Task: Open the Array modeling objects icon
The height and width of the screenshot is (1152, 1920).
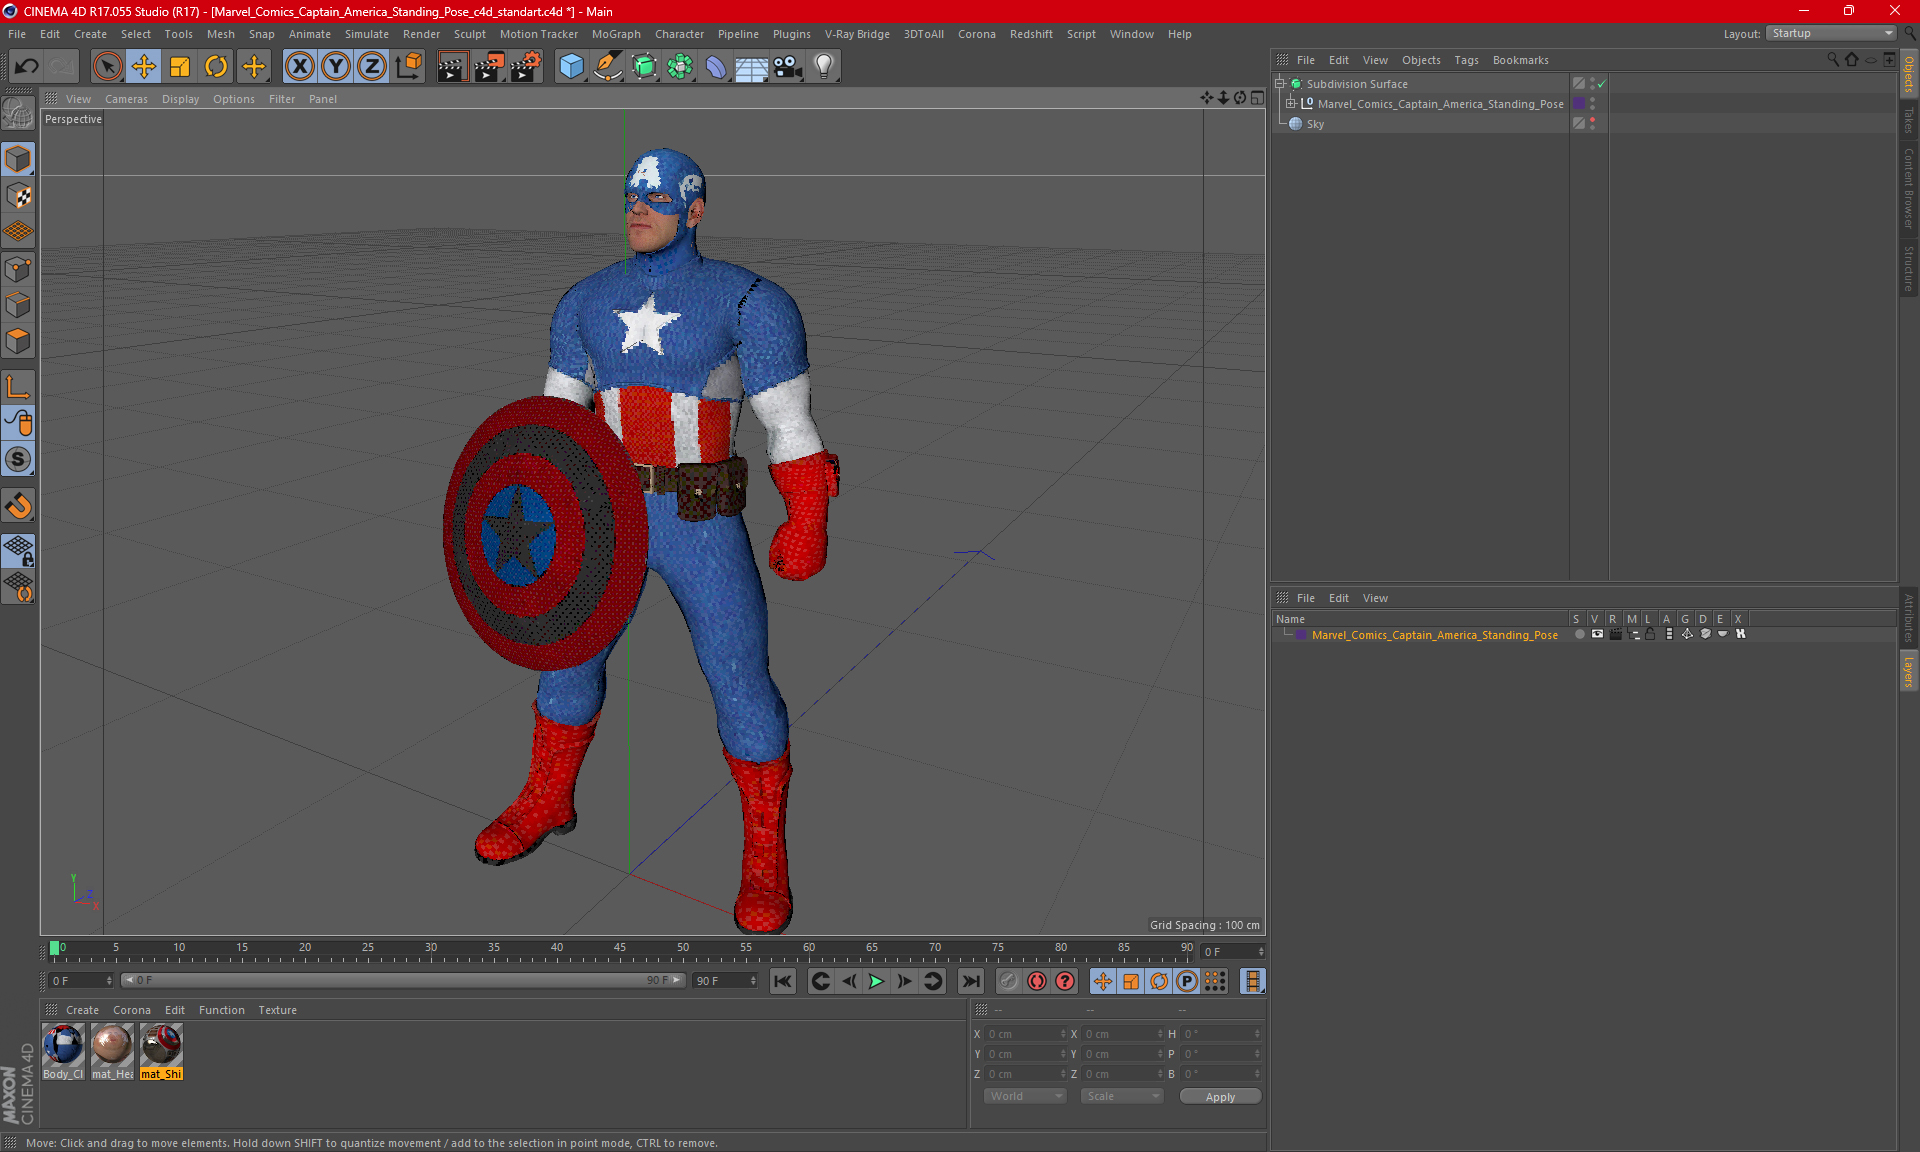Action: click(x=680, y=67)
